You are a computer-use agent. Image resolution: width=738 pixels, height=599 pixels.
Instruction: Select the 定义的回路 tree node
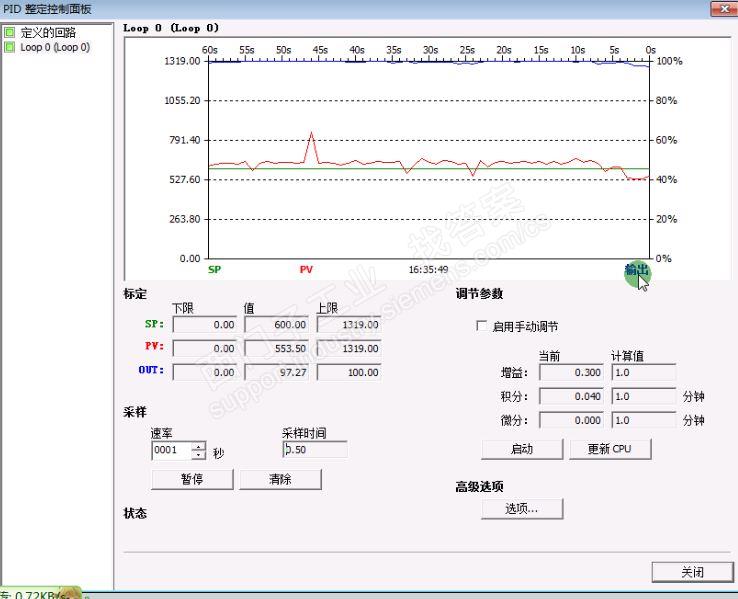[x=48, y=32]
